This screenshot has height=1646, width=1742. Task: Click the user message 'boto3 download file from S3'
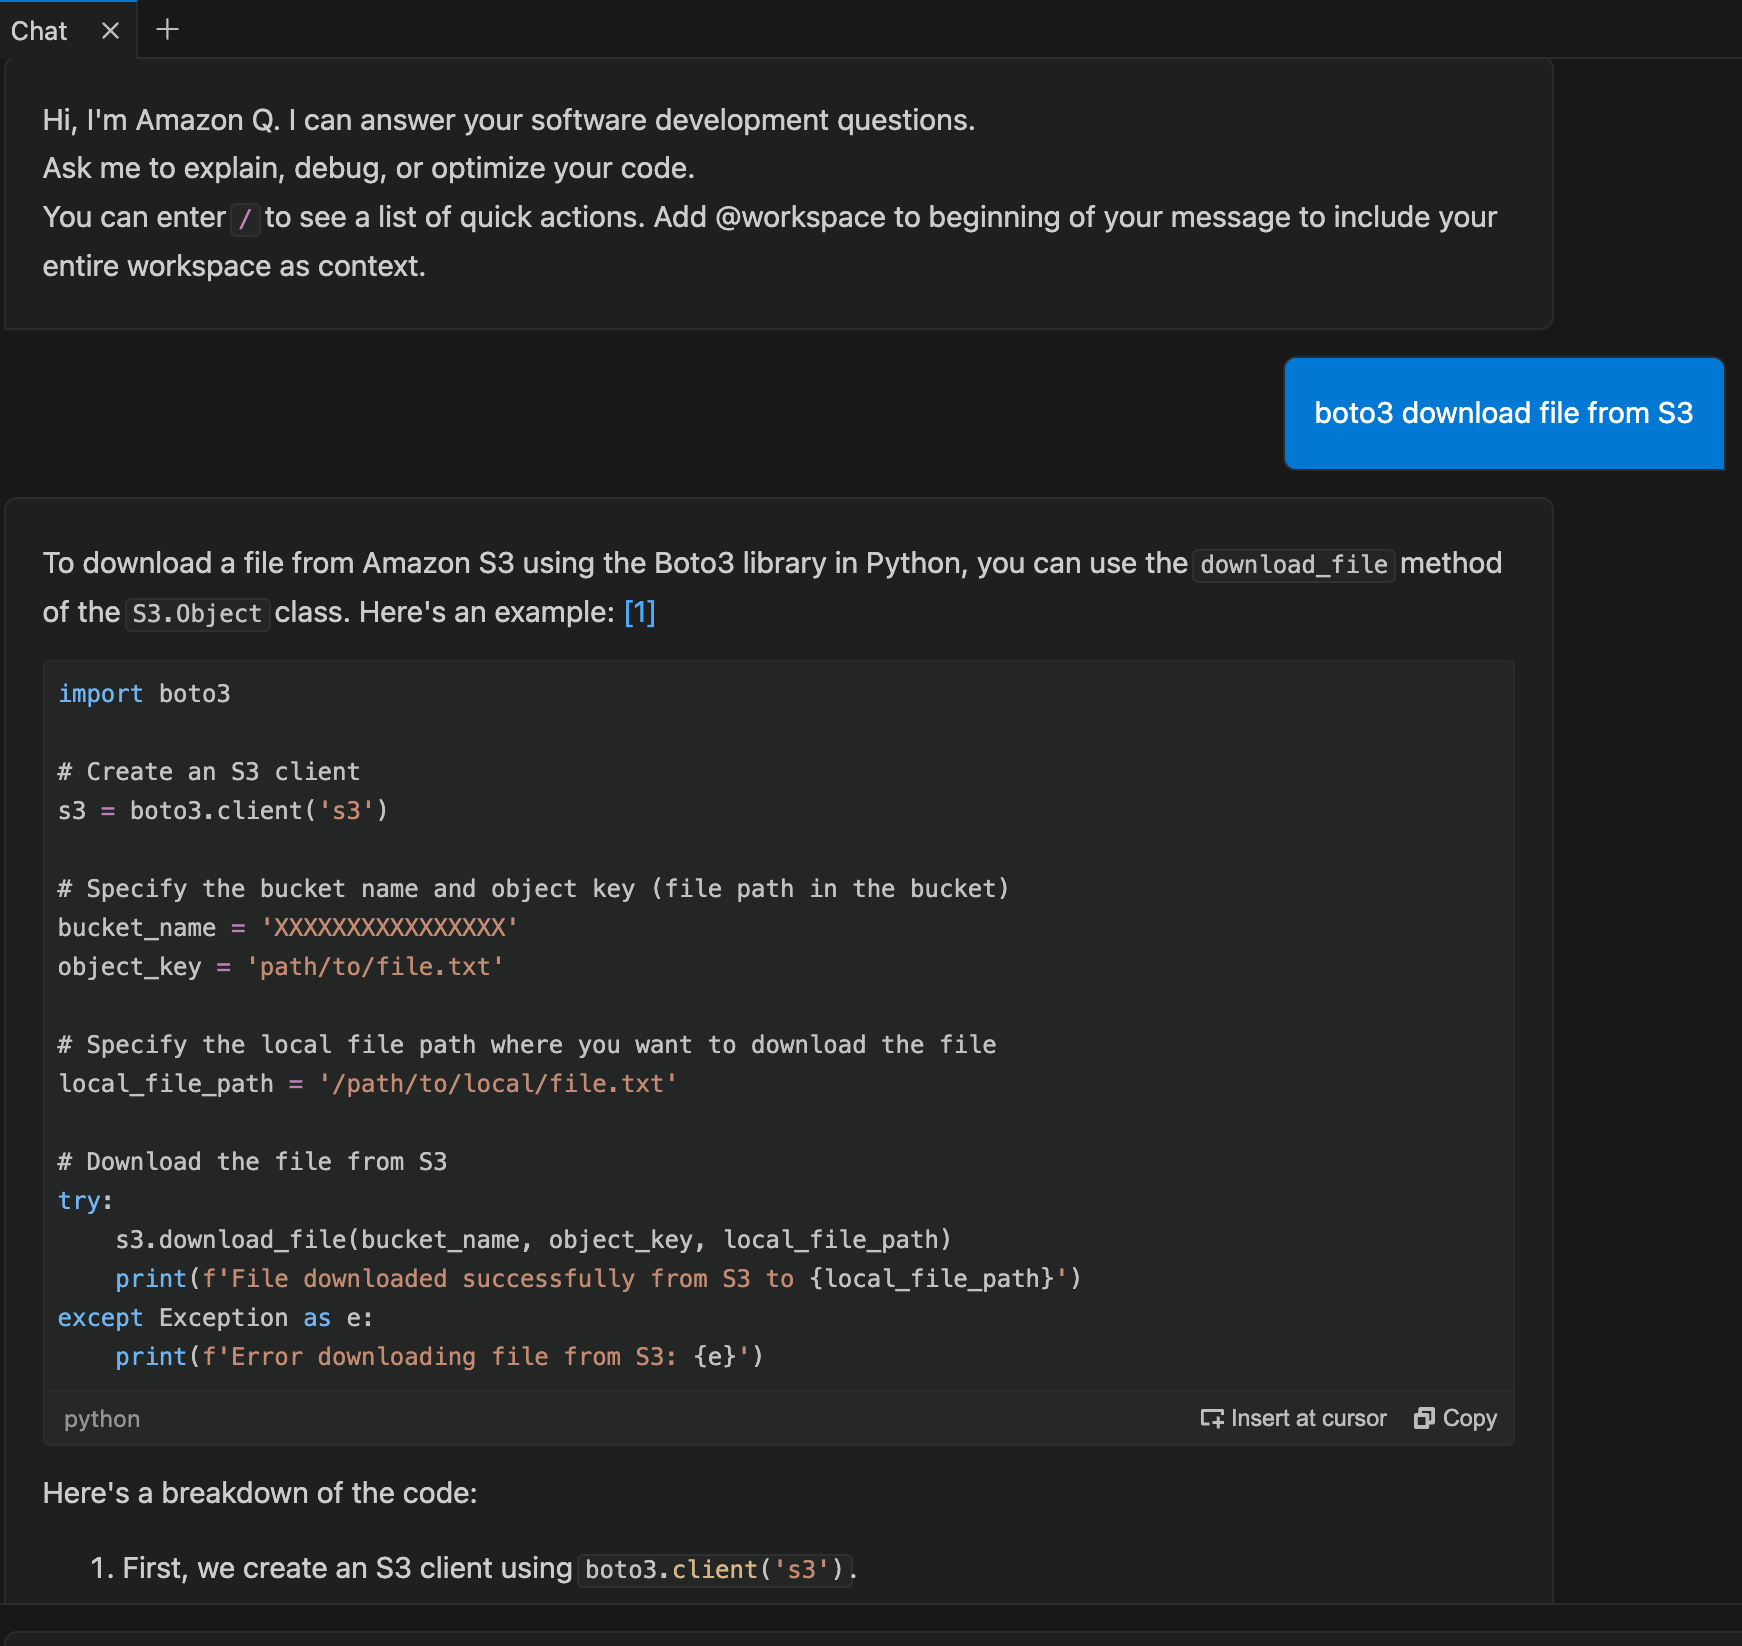point(1503,413)
